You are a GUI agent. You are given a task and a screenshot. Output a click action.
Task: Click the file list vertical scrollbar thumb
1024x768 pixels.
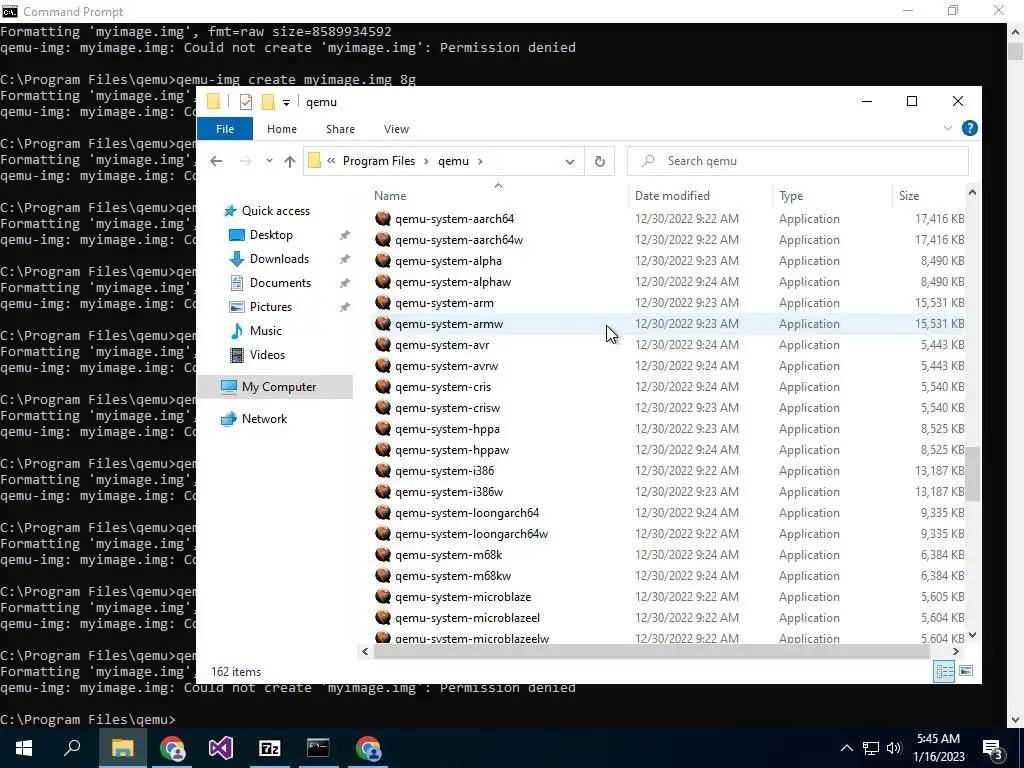pos(972,473)
